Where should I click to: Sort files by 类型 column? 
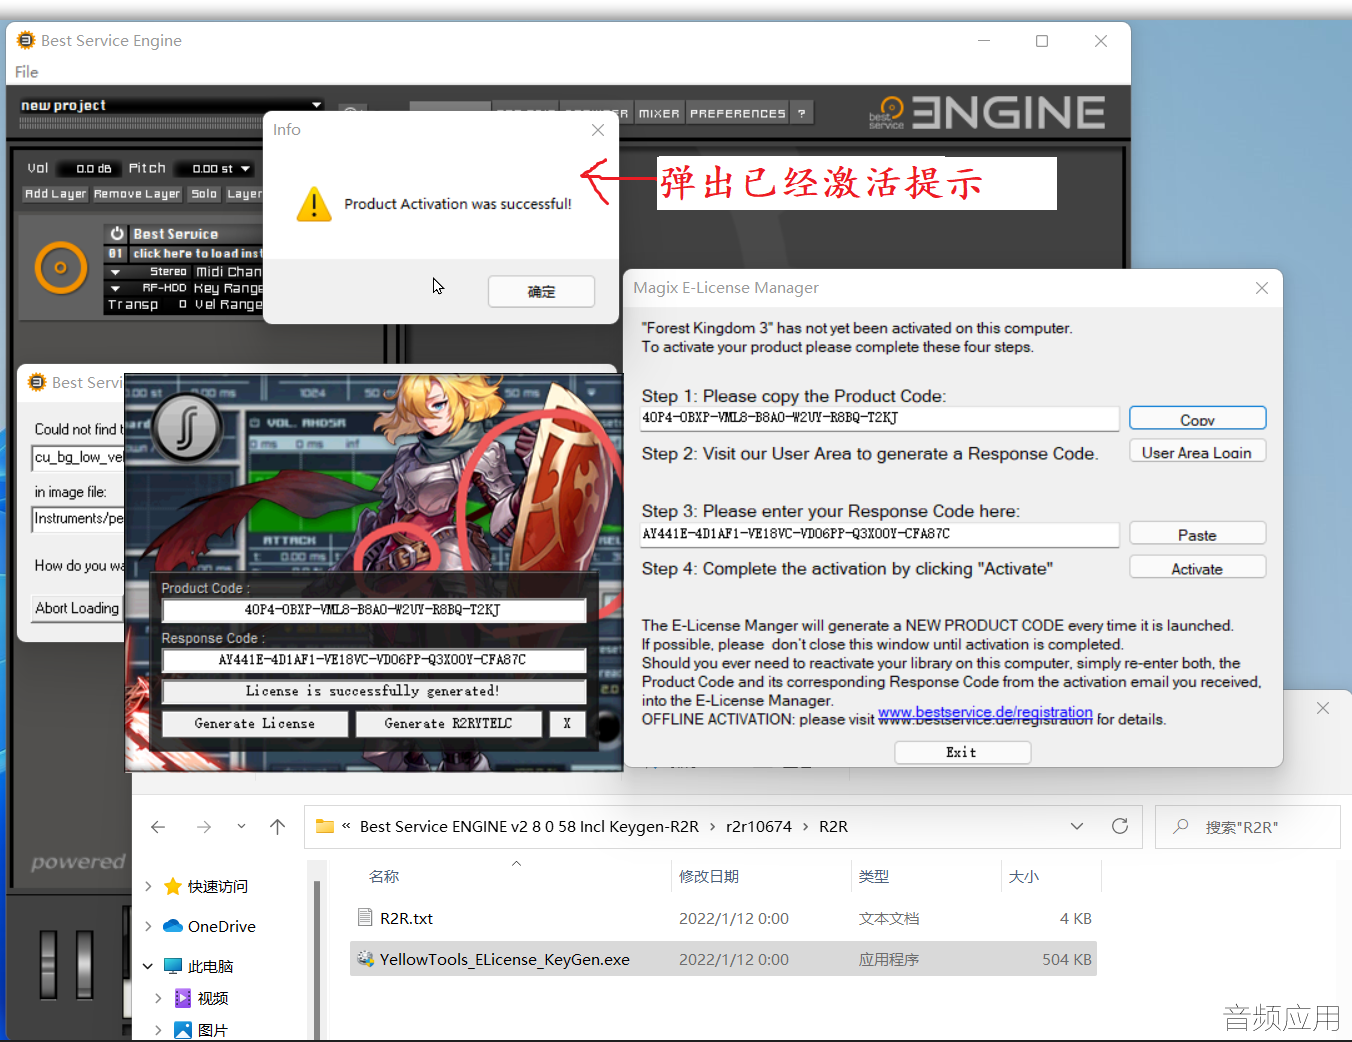click(874, 876)
